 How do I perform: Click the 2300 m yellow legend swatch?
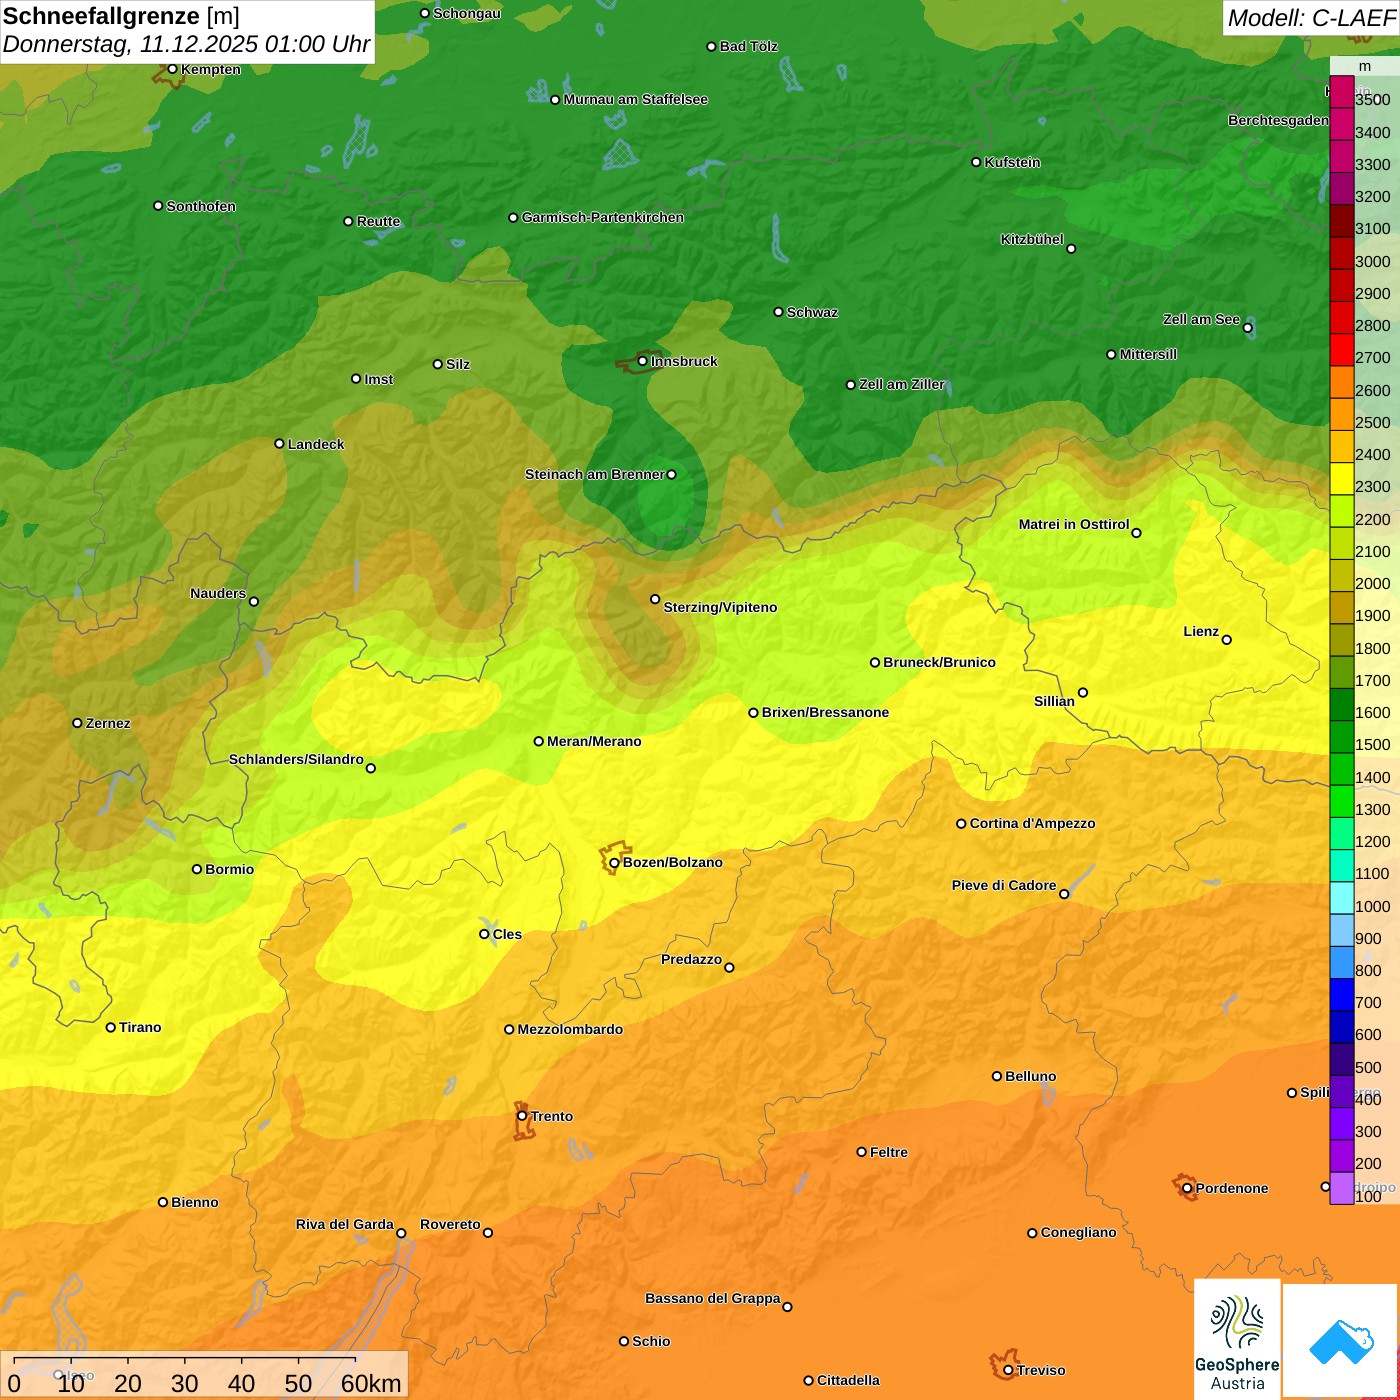[x=1341, y=479]
